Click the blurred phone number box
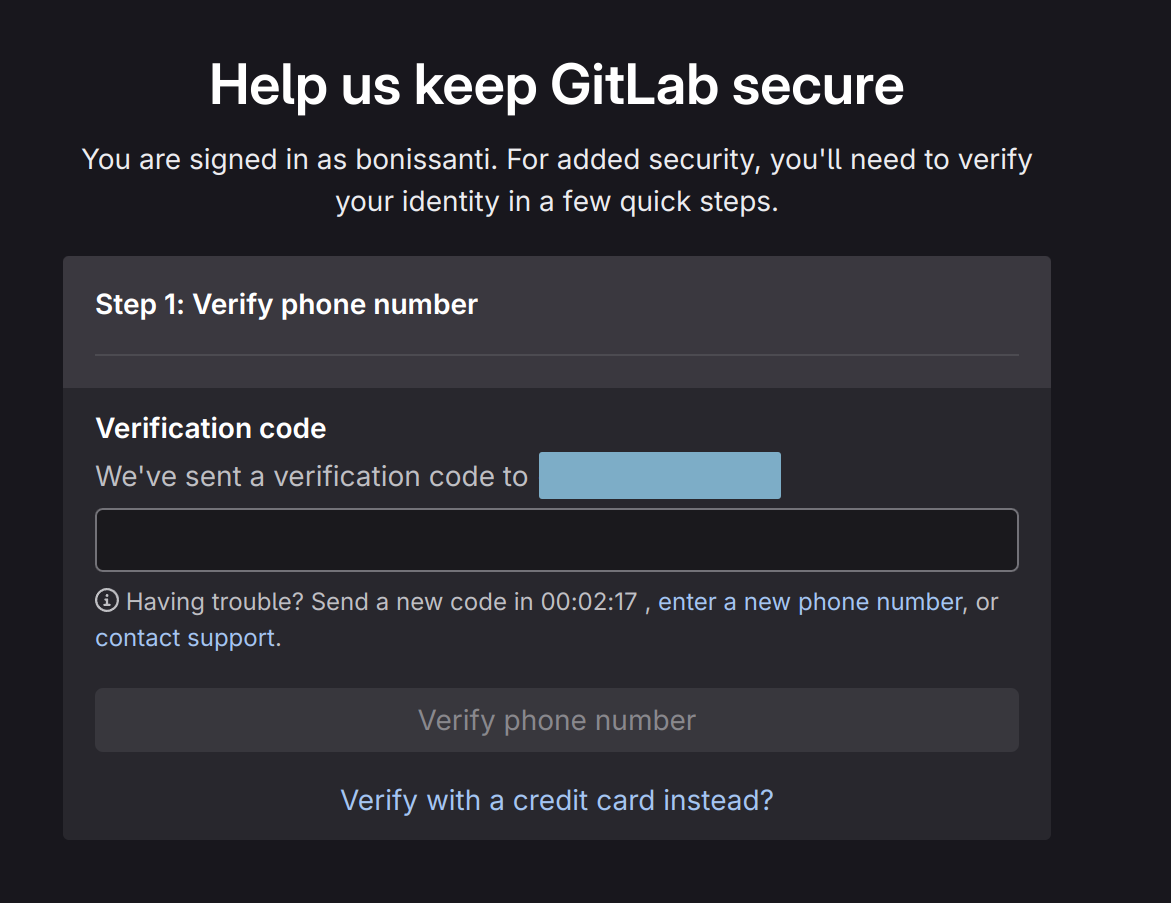 tap(659, 475)
